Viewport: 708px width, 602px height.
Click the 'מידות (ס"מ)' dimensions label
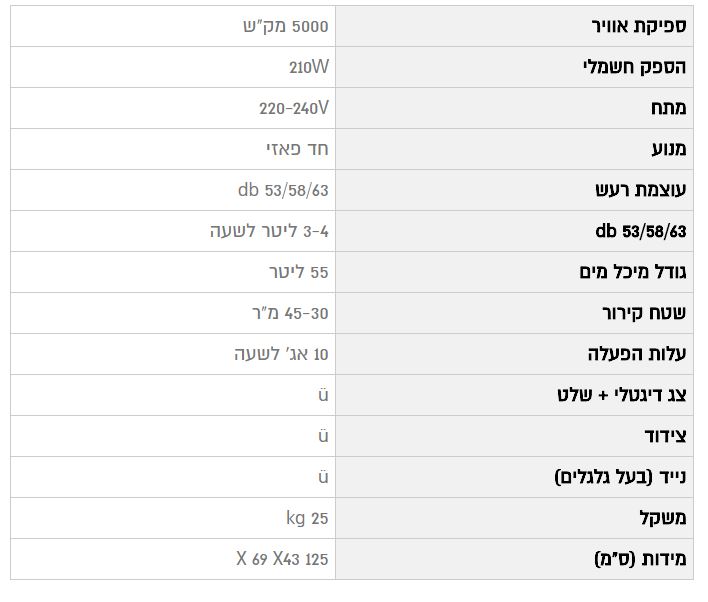[641, 559]
